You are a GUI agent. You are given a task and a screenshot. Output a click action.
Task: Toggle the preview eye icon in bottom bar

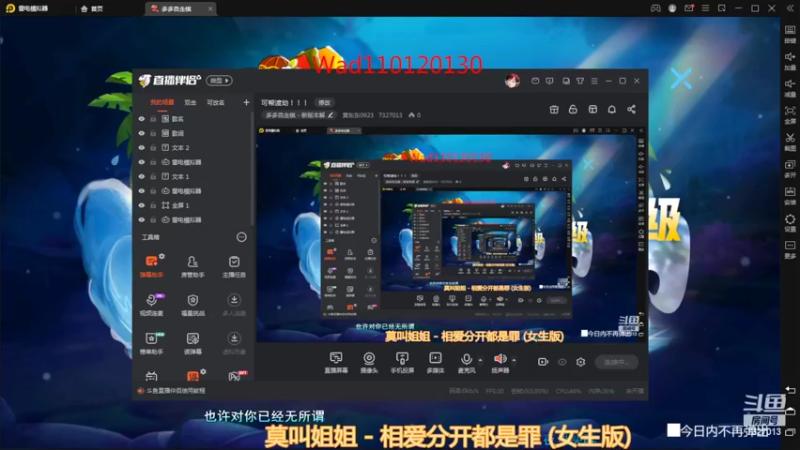(x=562, y=362)
